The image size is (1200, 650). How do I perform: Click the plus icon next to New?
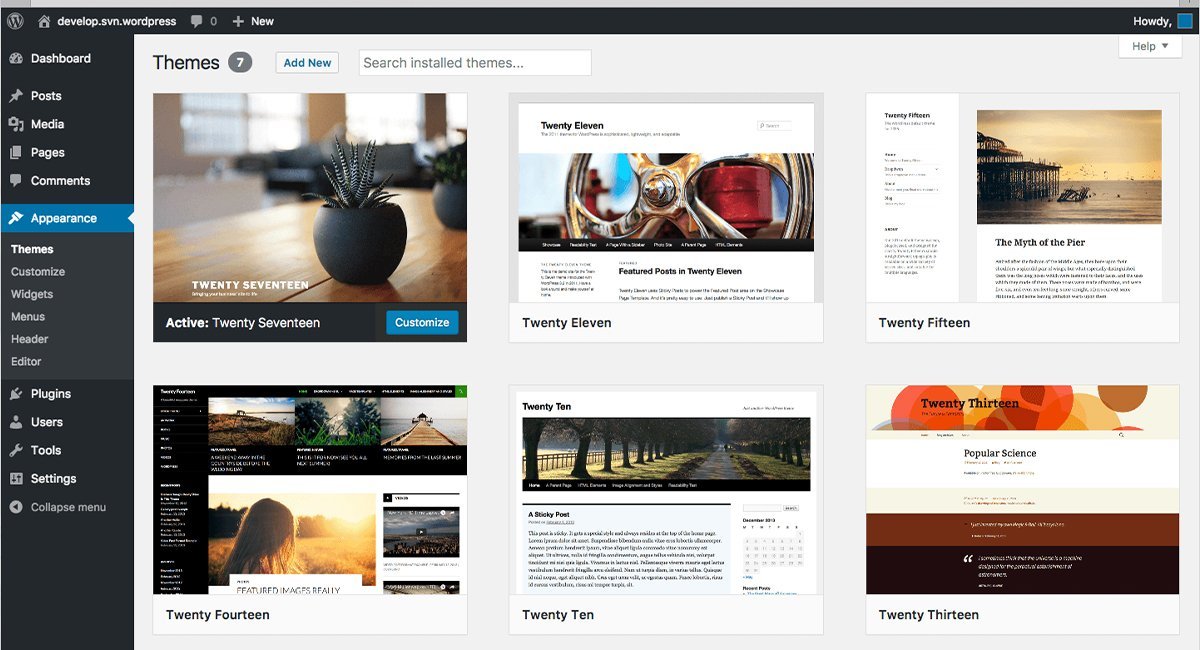click(238, 21)
